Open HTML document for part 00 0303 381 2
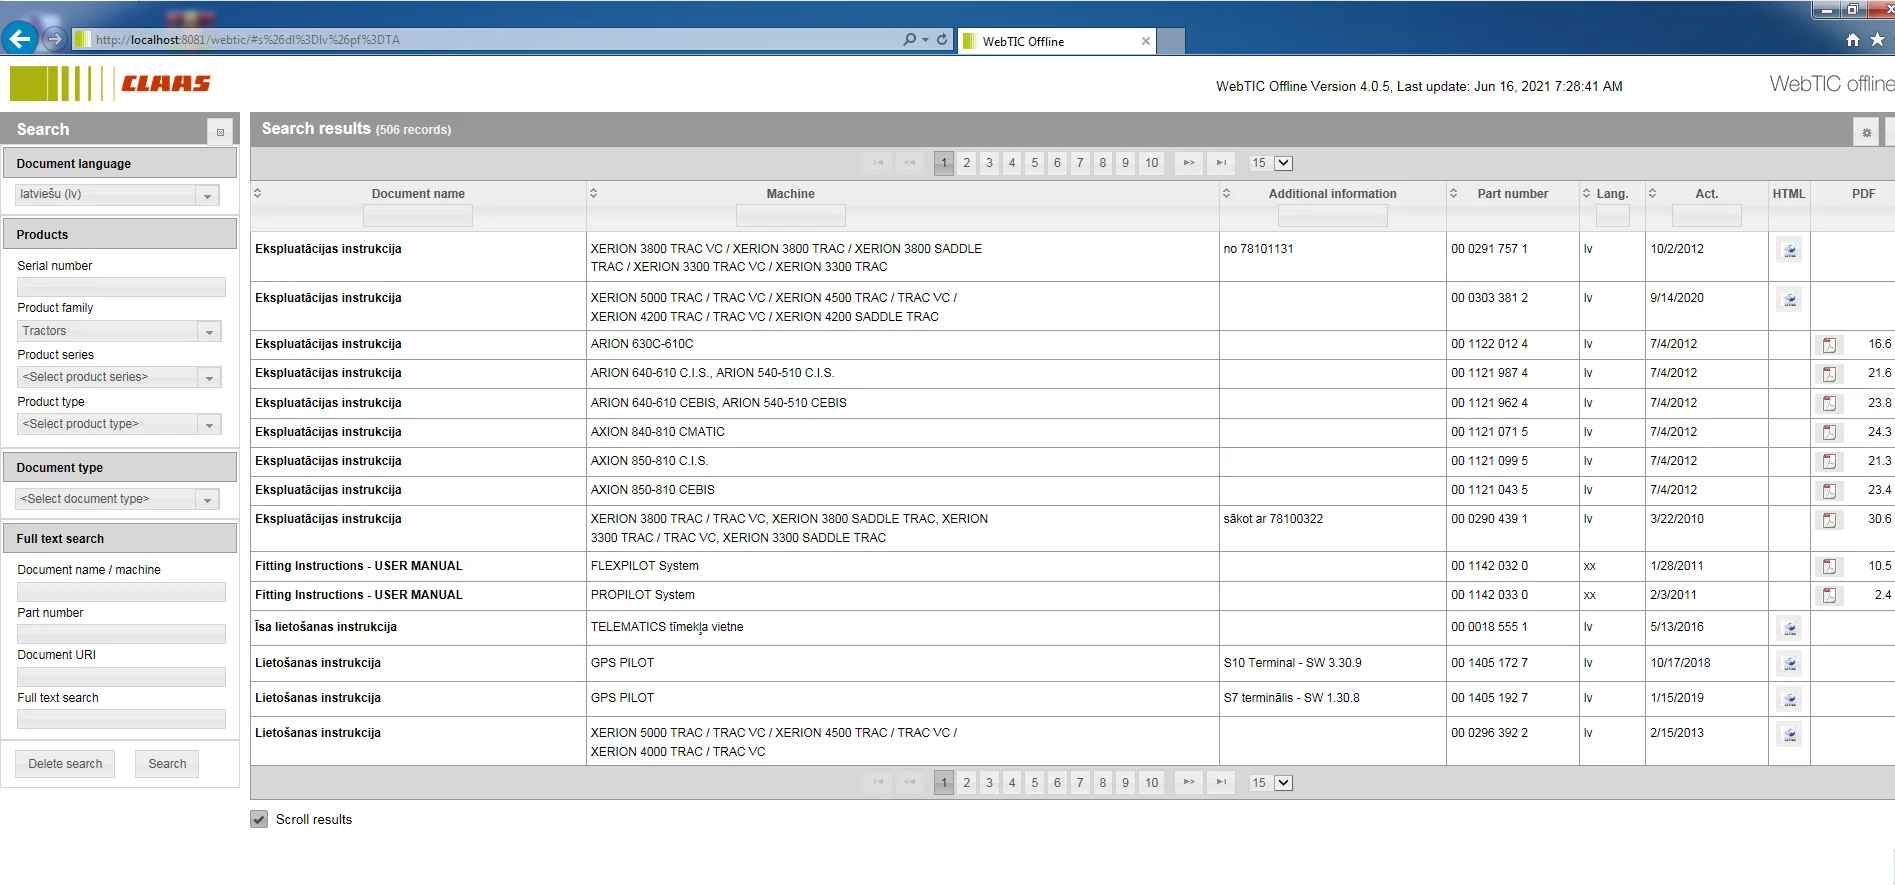The height and width of the screenshot is (885, 1895). click(1790, 299)
